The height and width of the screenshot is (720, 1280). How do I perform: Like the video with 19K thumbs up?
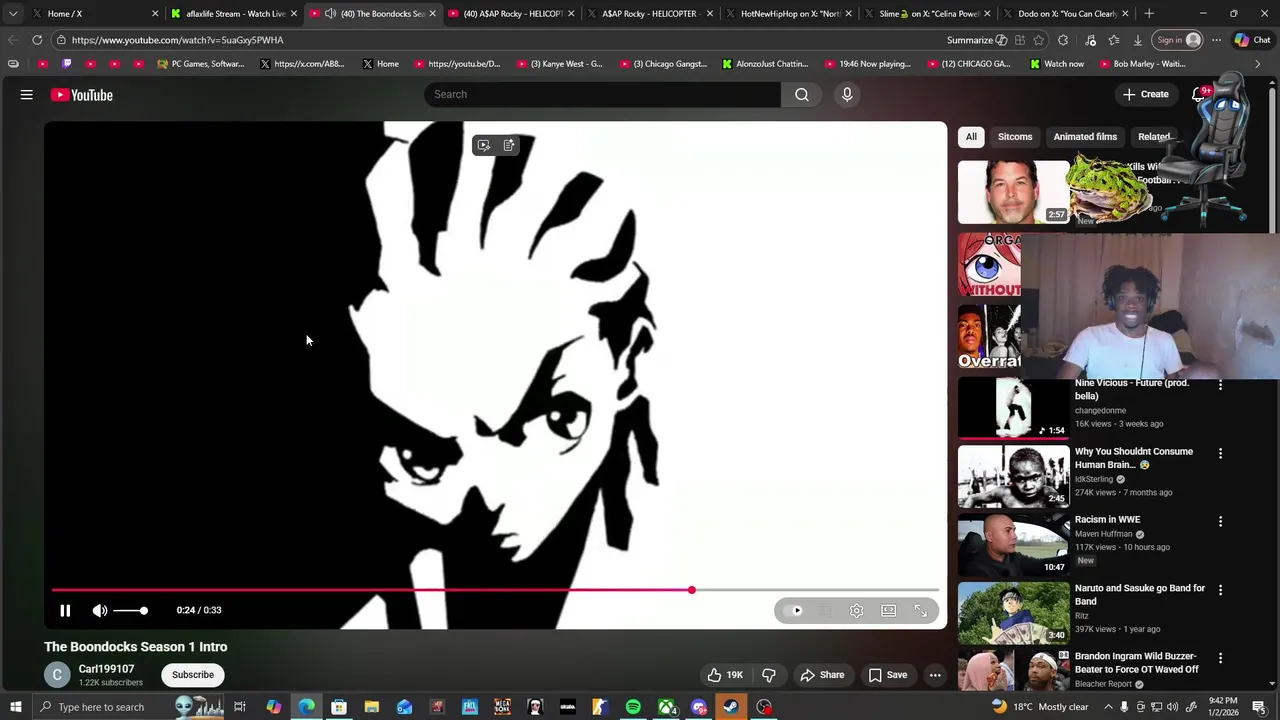point(726,675)
